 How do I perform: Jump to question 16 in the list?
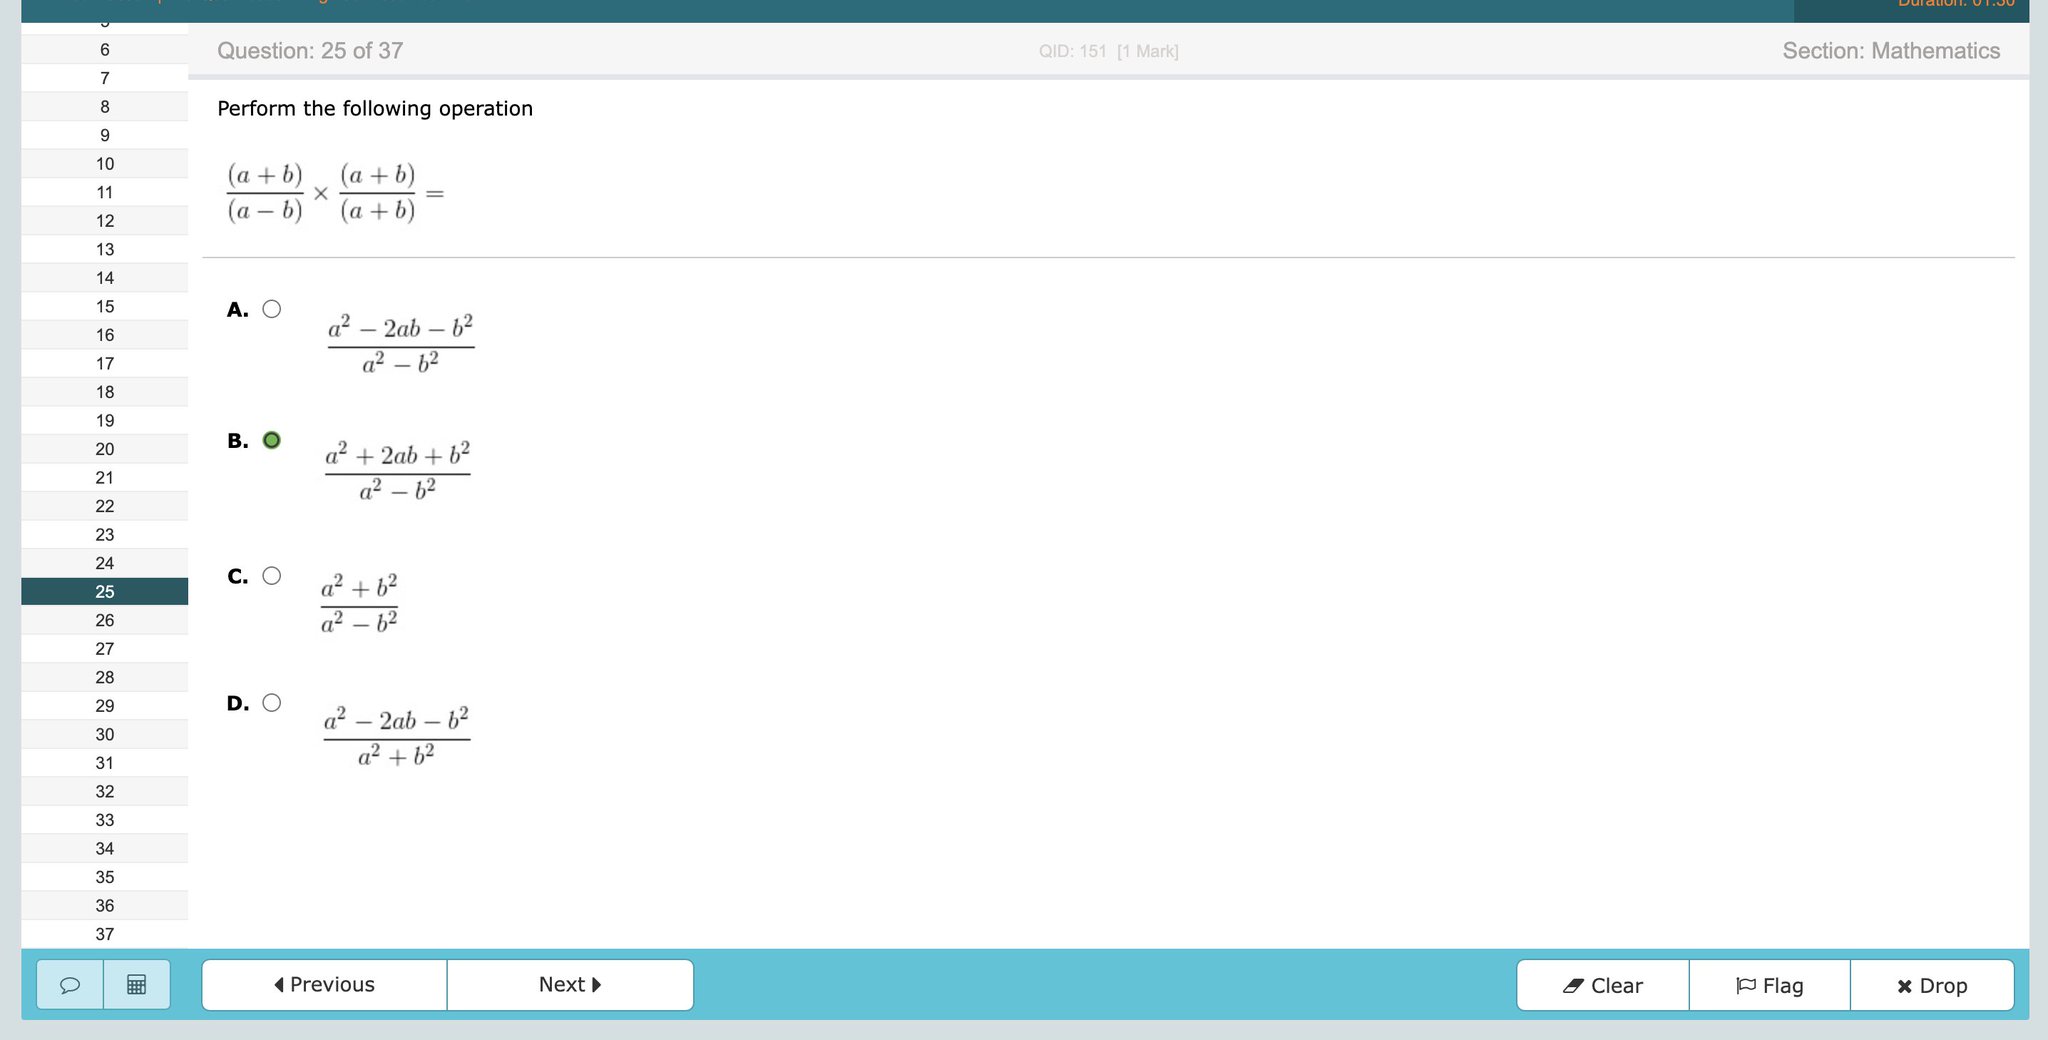pos(105,335)
